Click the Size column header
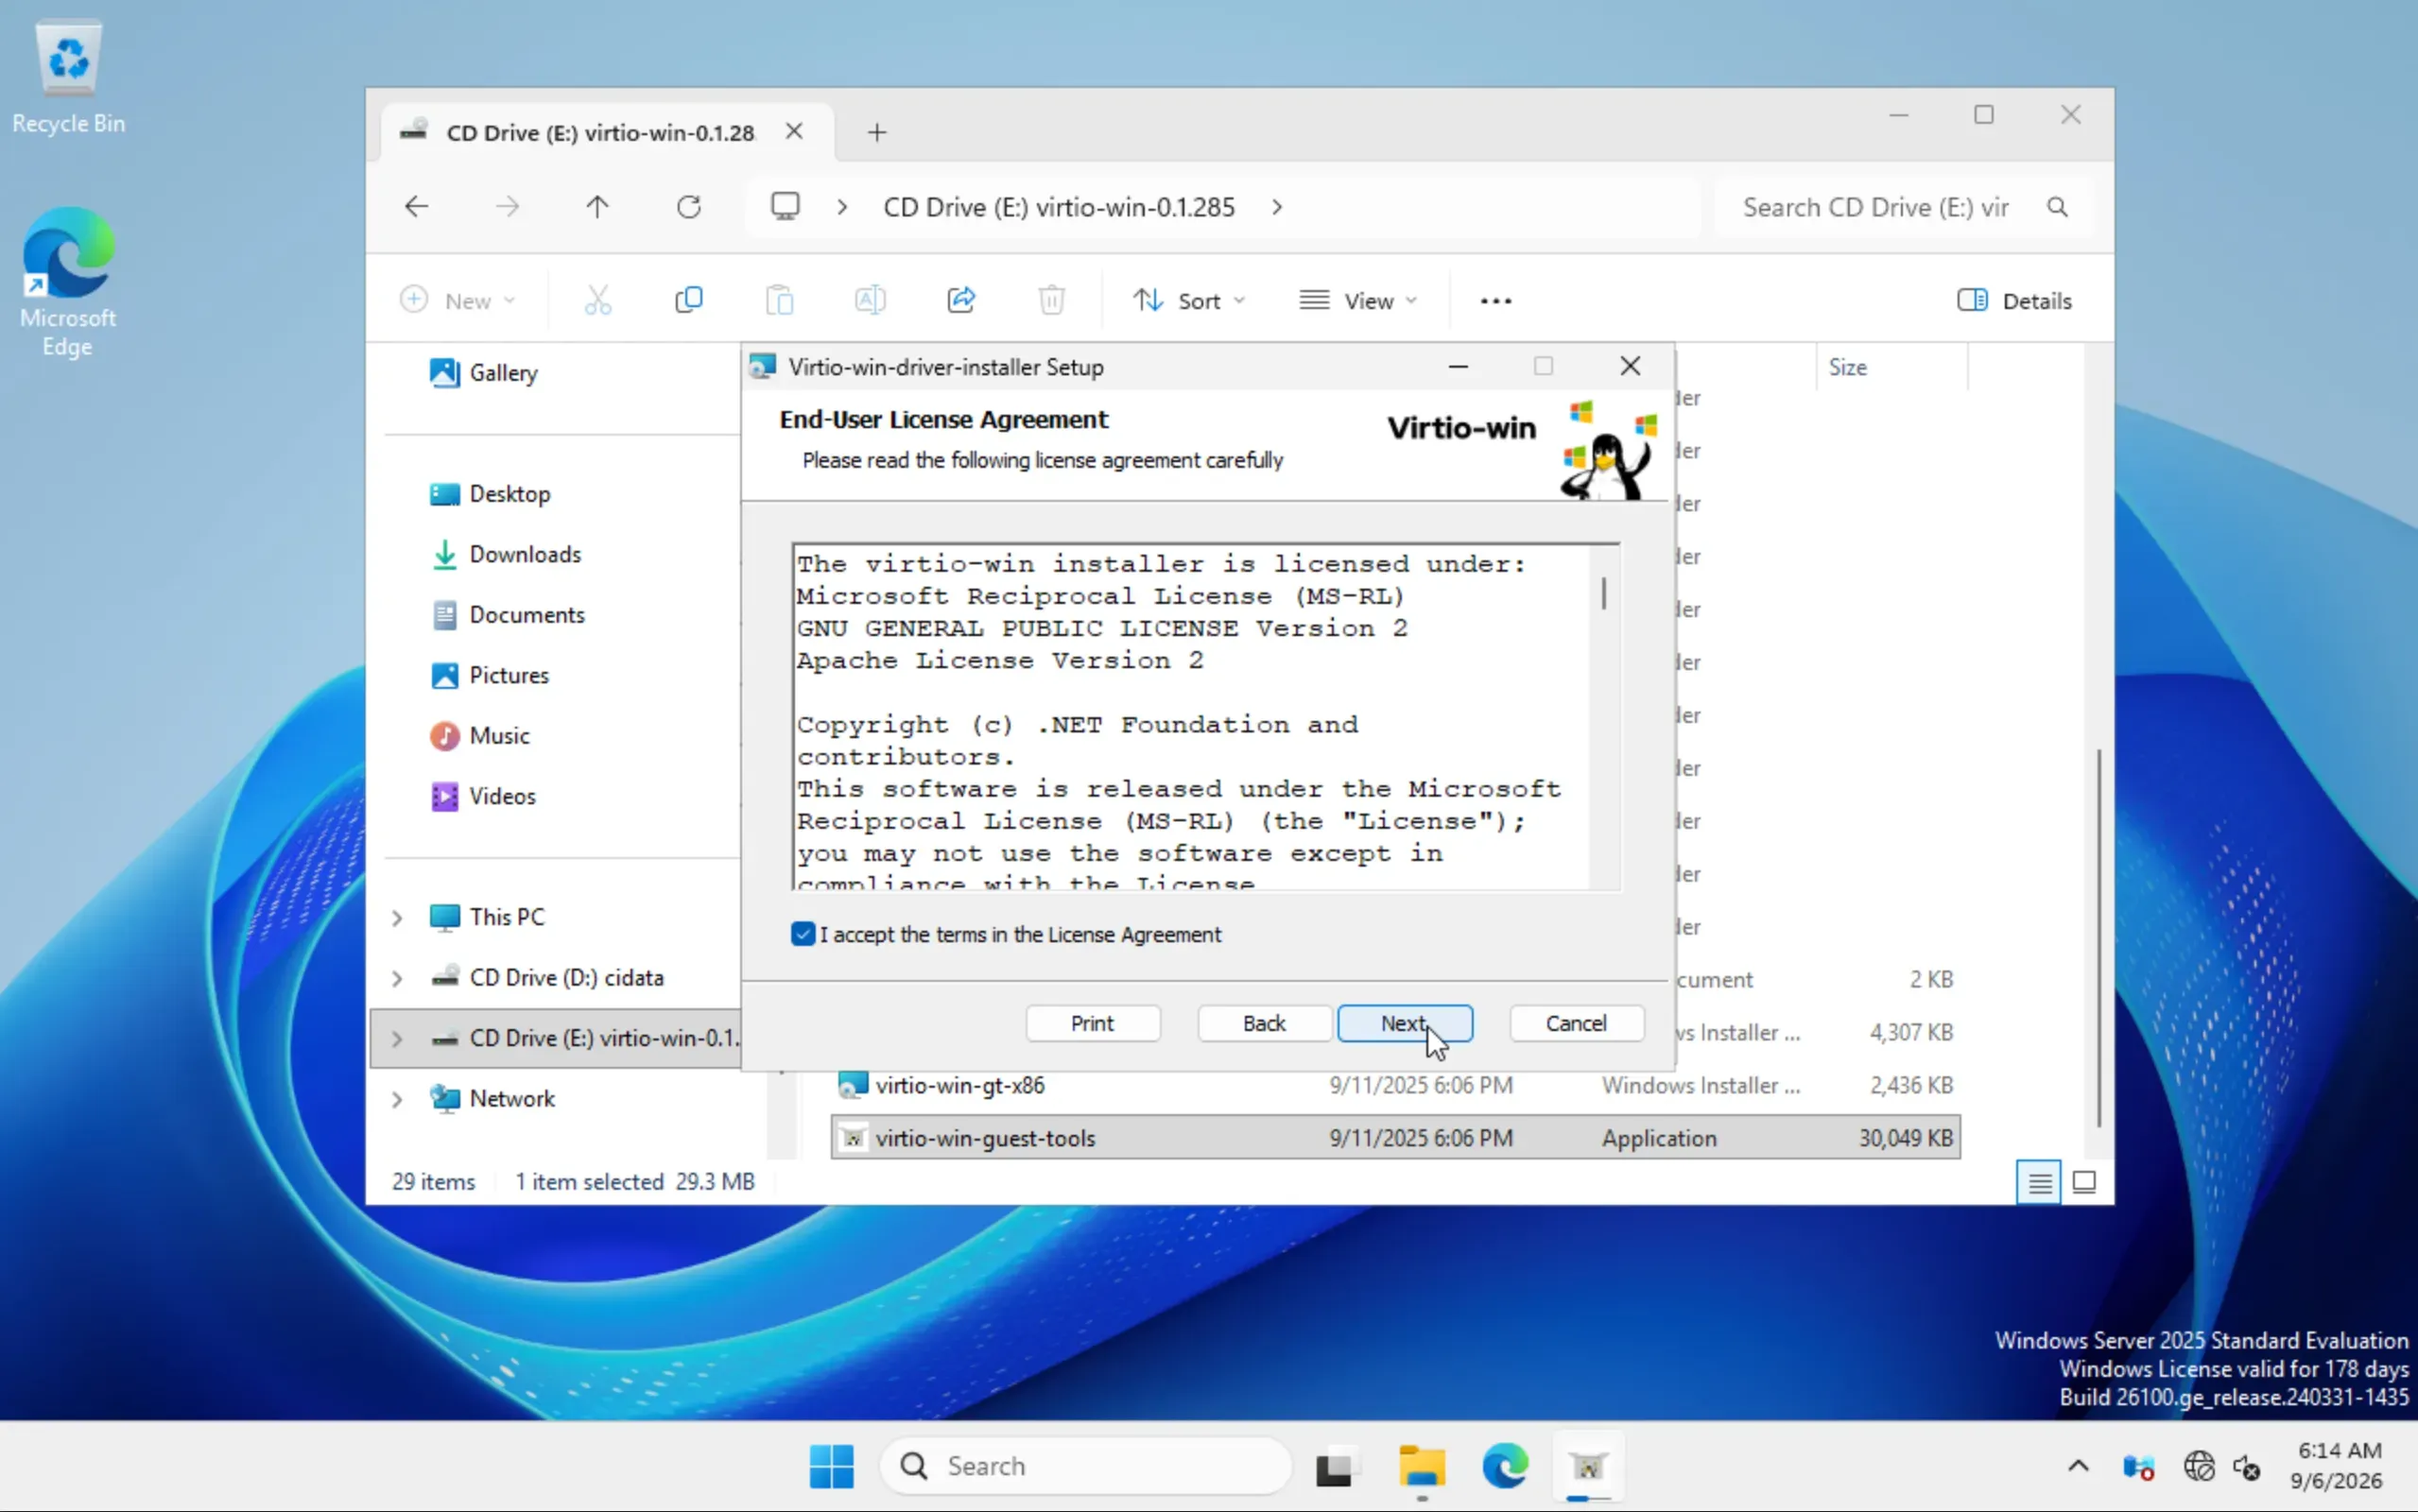This screenshot has width=2418, height=1512. click(1891, 367)
